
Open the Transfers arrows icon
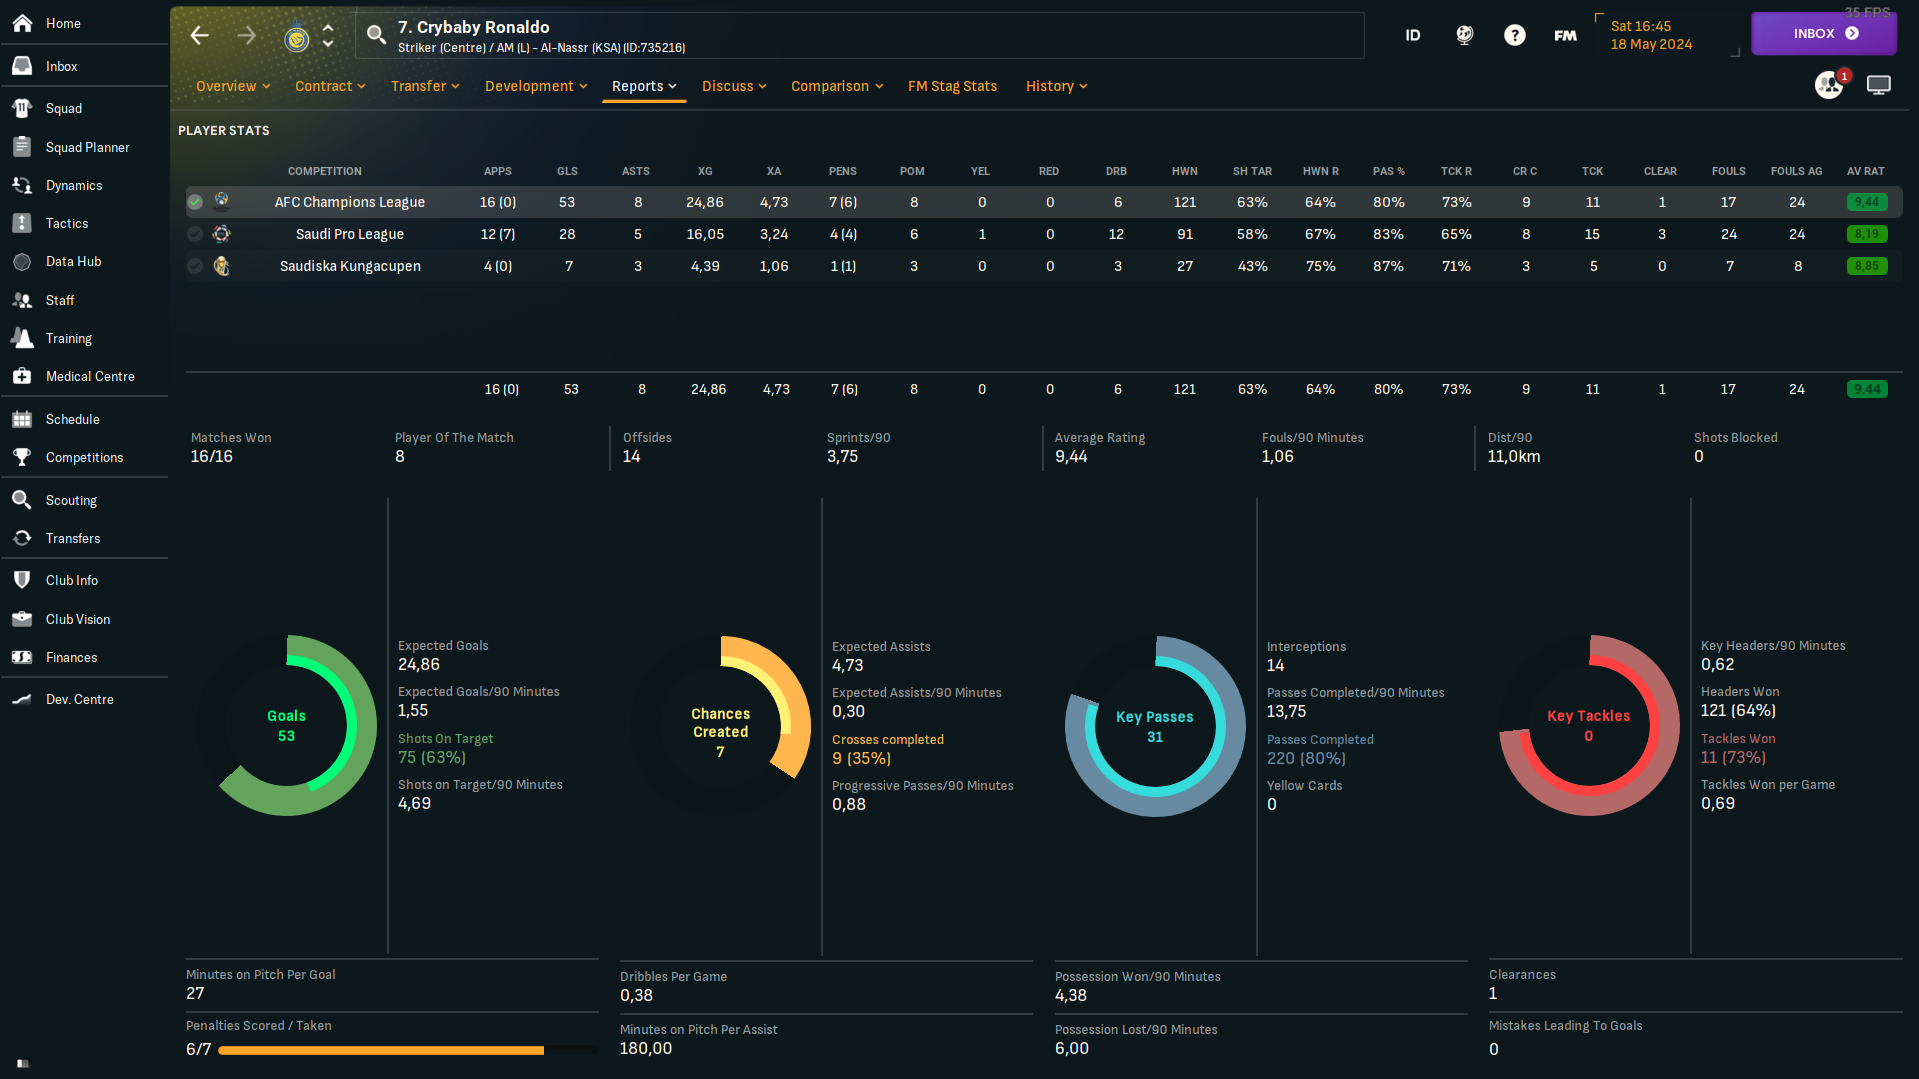click(22, 538)
